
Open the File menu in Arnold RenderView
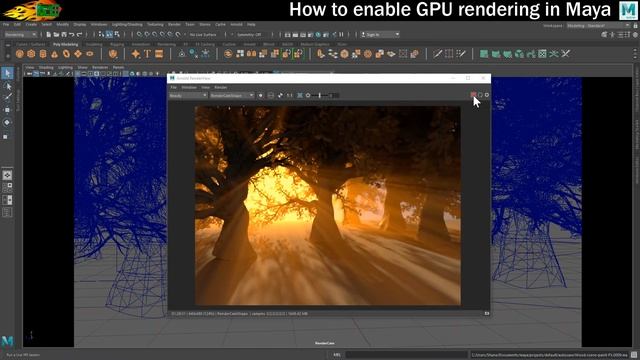pyautogui.click(x=173, y=87)
